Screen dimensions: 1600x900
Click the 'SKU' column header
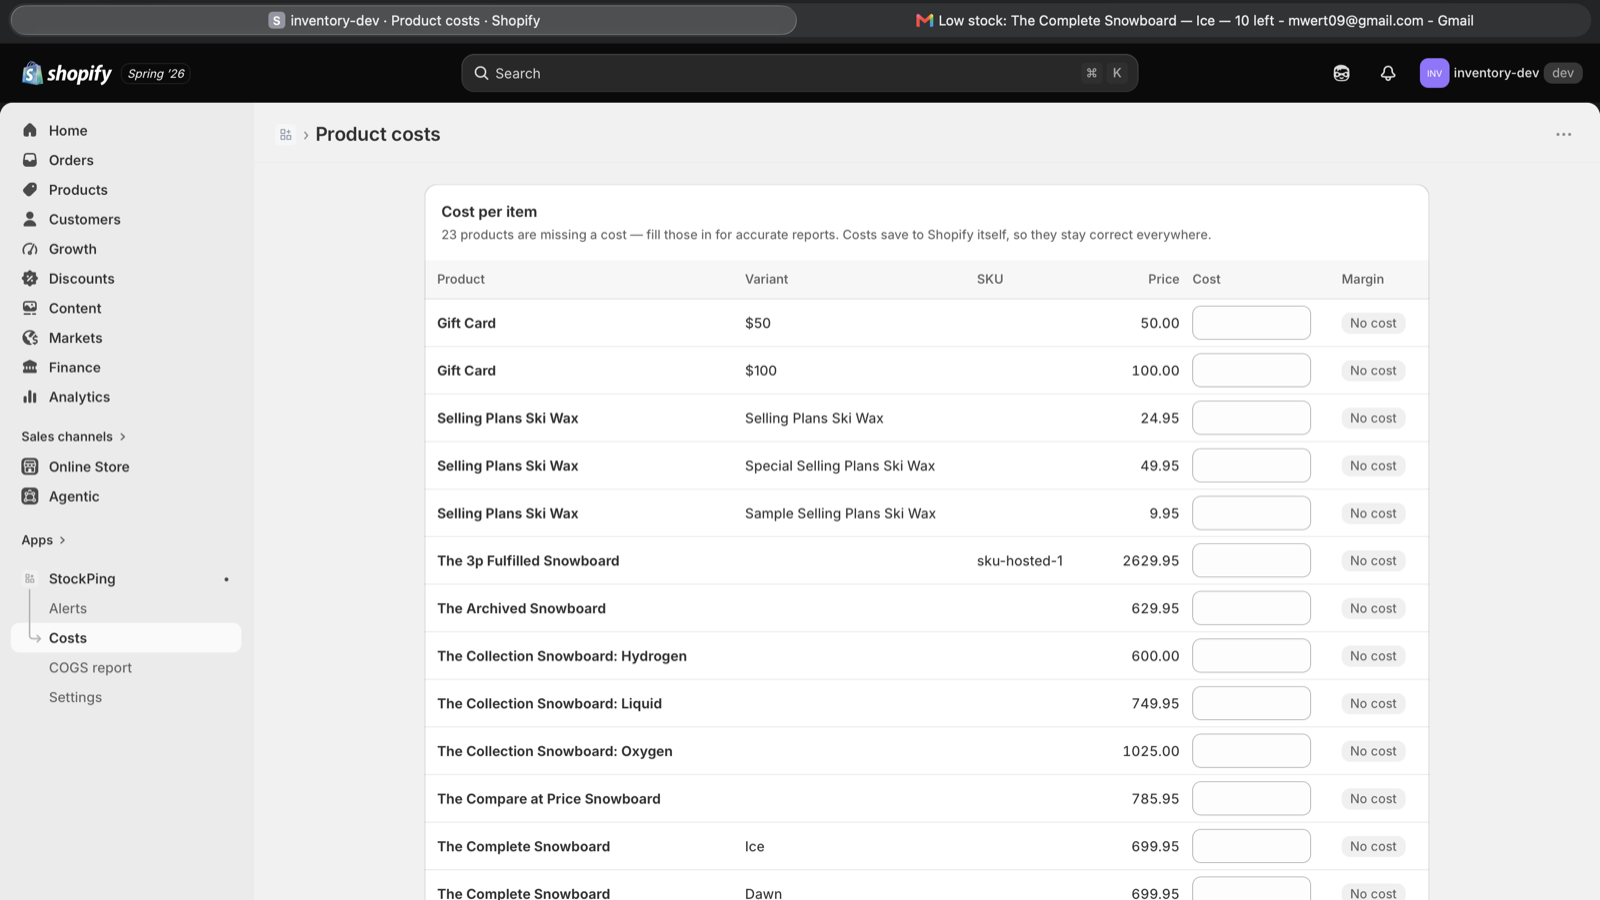click(x=990, y=279)
